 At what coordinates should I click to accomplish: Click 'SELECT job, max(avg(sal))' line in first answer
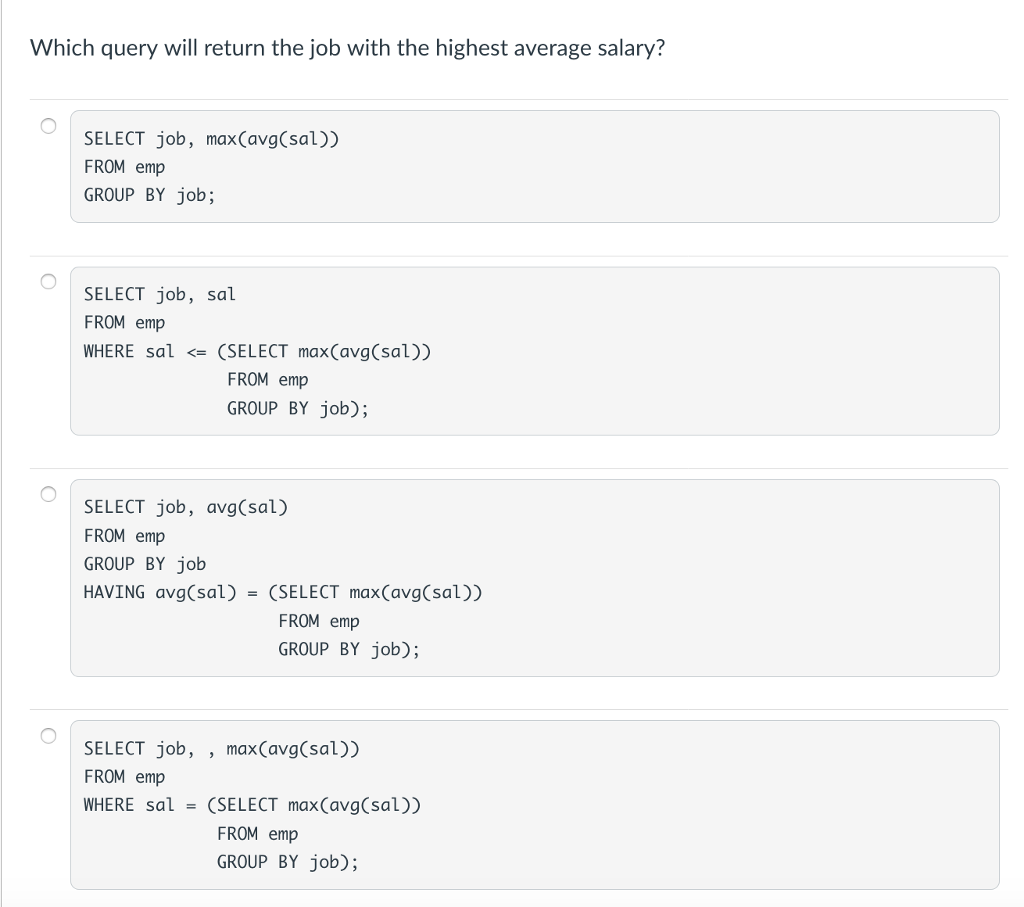pos(212,139)
